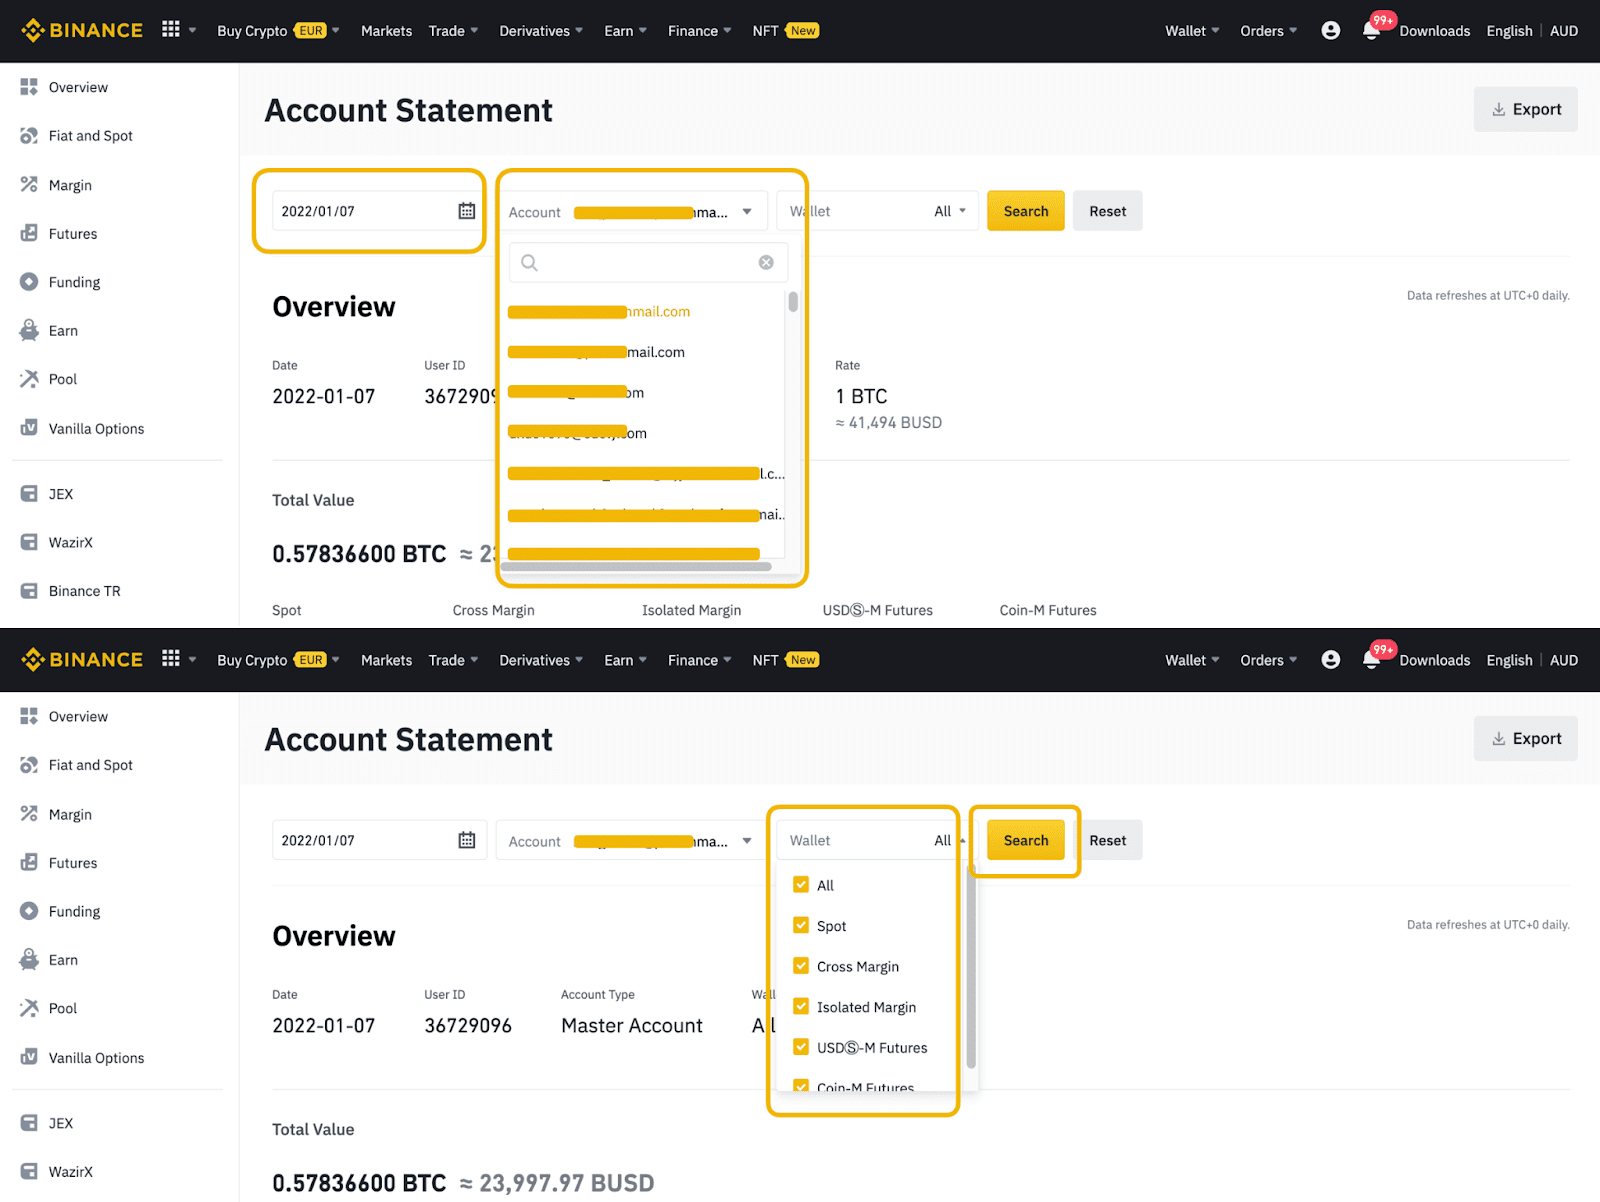Click the top sidebar Pool icon
The width and height of the screenshot is (1600, 1202).
click(29, 379)
